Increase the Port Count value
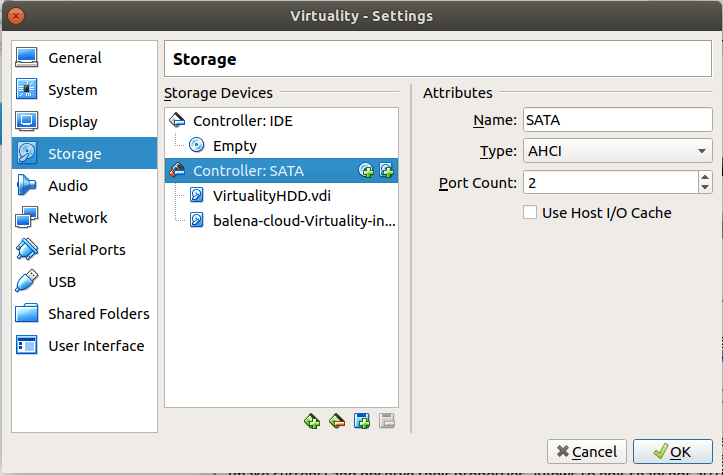 tap(705, 177)
